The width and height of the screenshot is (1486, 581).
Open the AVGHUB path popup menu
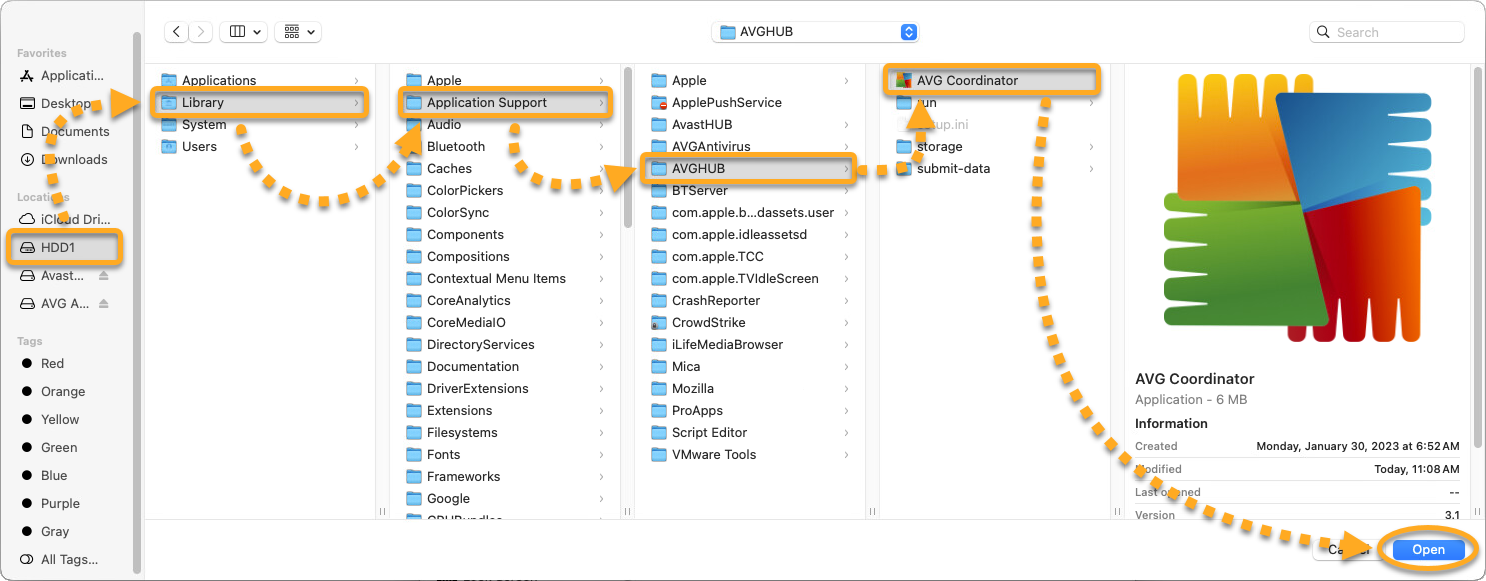(x=815, y=32)
